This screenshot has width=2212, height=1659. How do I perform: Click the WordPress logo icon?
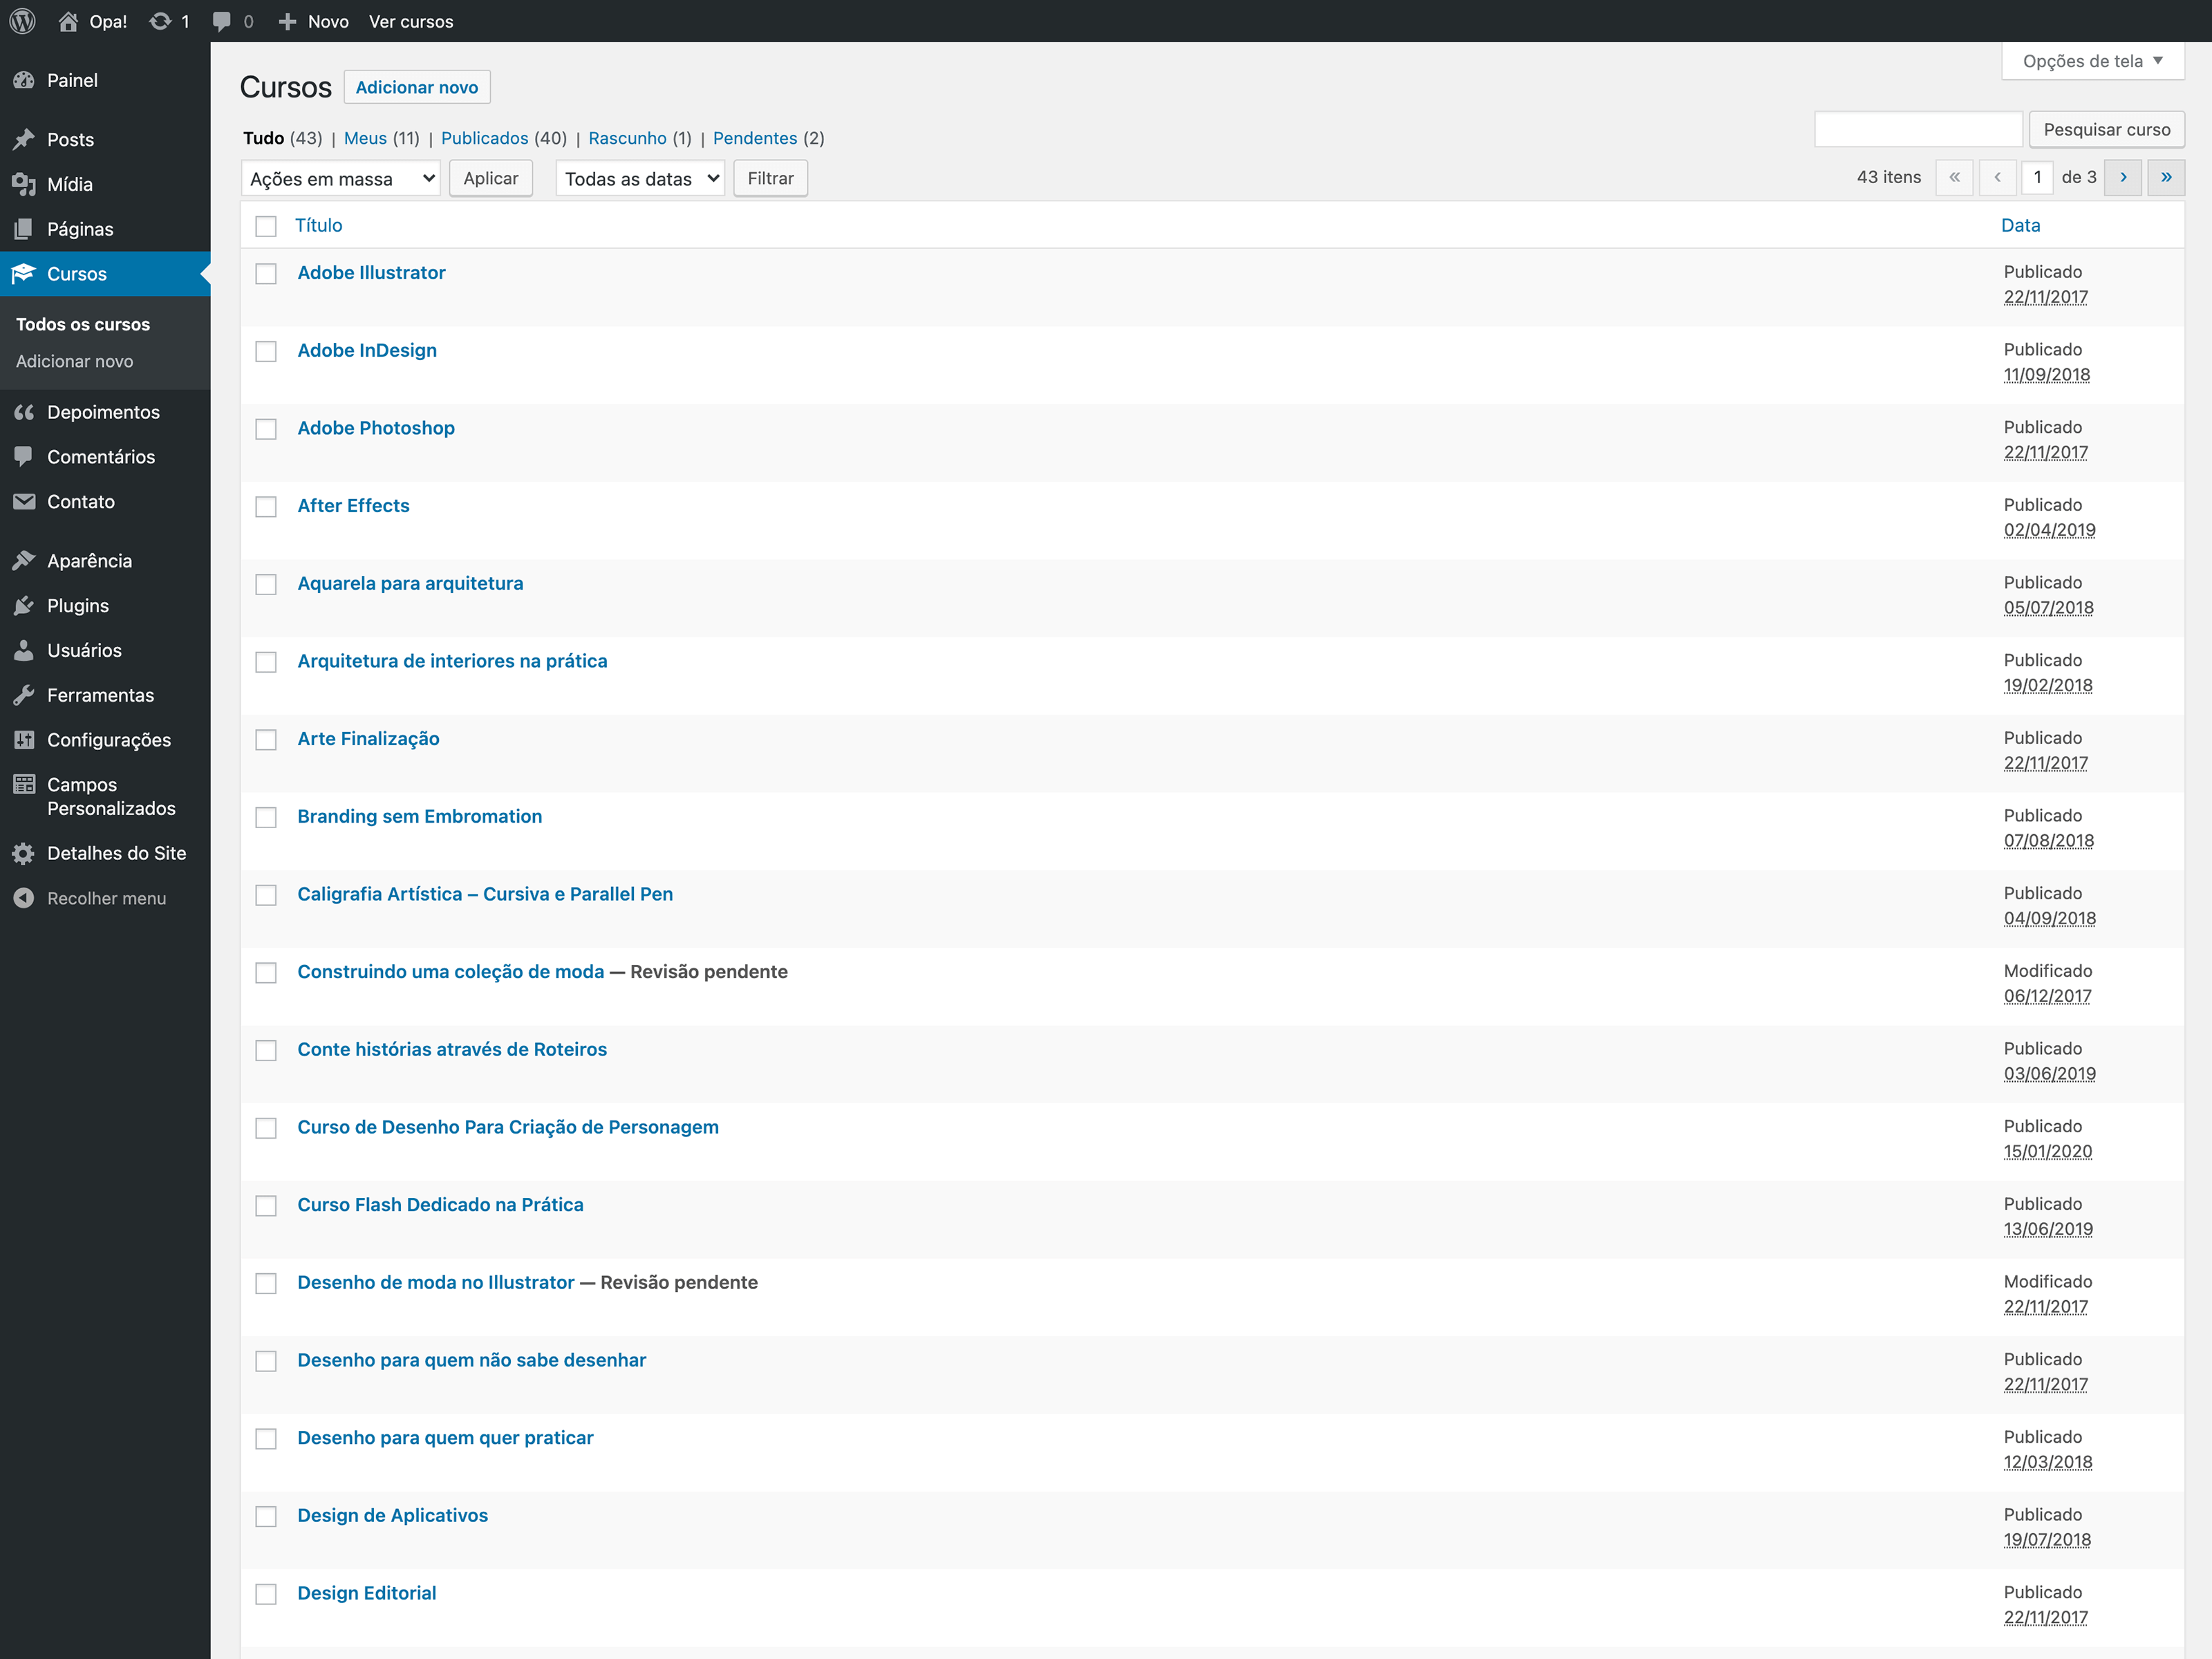[x=22, y=21]
